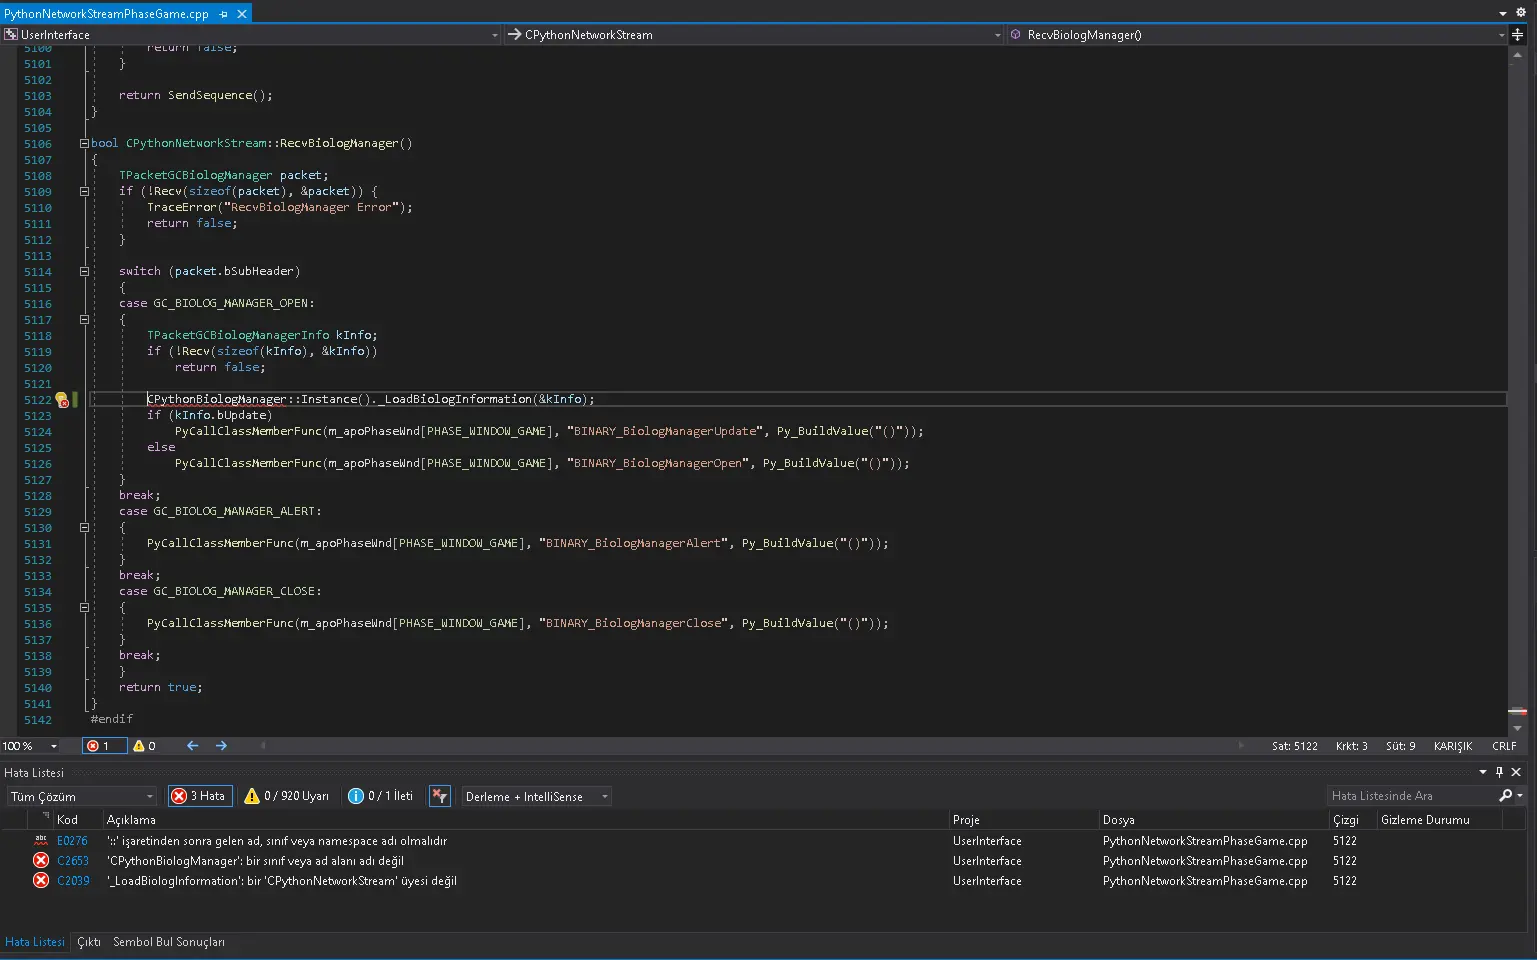Click the red error icon for C2039
The height and width of the screenshot is (960, 1537).
coord(41,881)
